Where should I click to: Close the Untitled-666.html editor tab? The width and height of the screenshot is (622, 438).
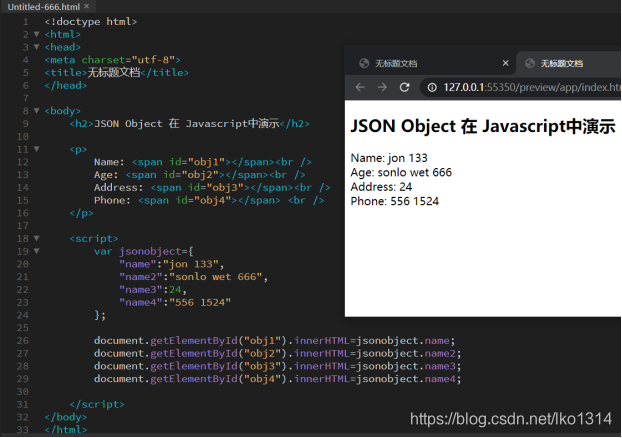tap(86, 6)
